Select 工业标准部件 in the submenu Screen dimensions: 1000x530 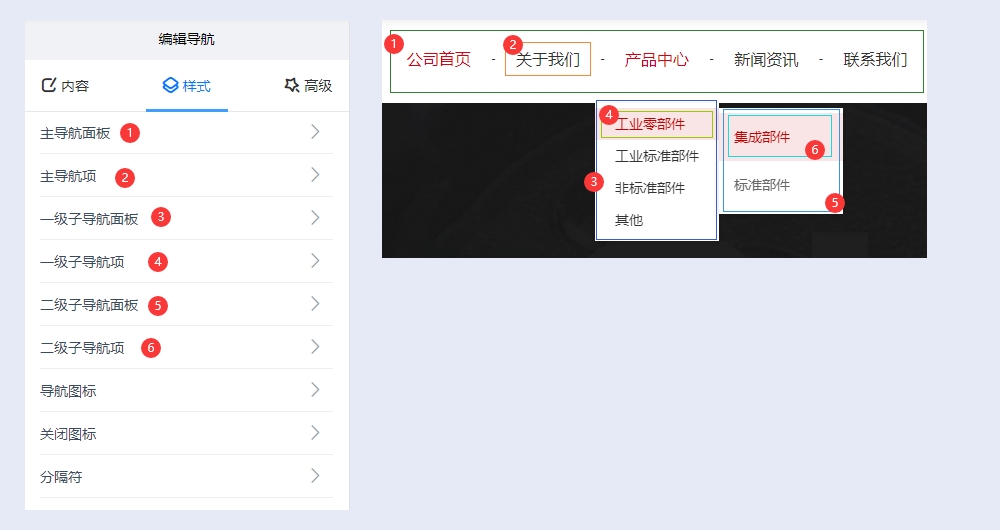point(656,156)
